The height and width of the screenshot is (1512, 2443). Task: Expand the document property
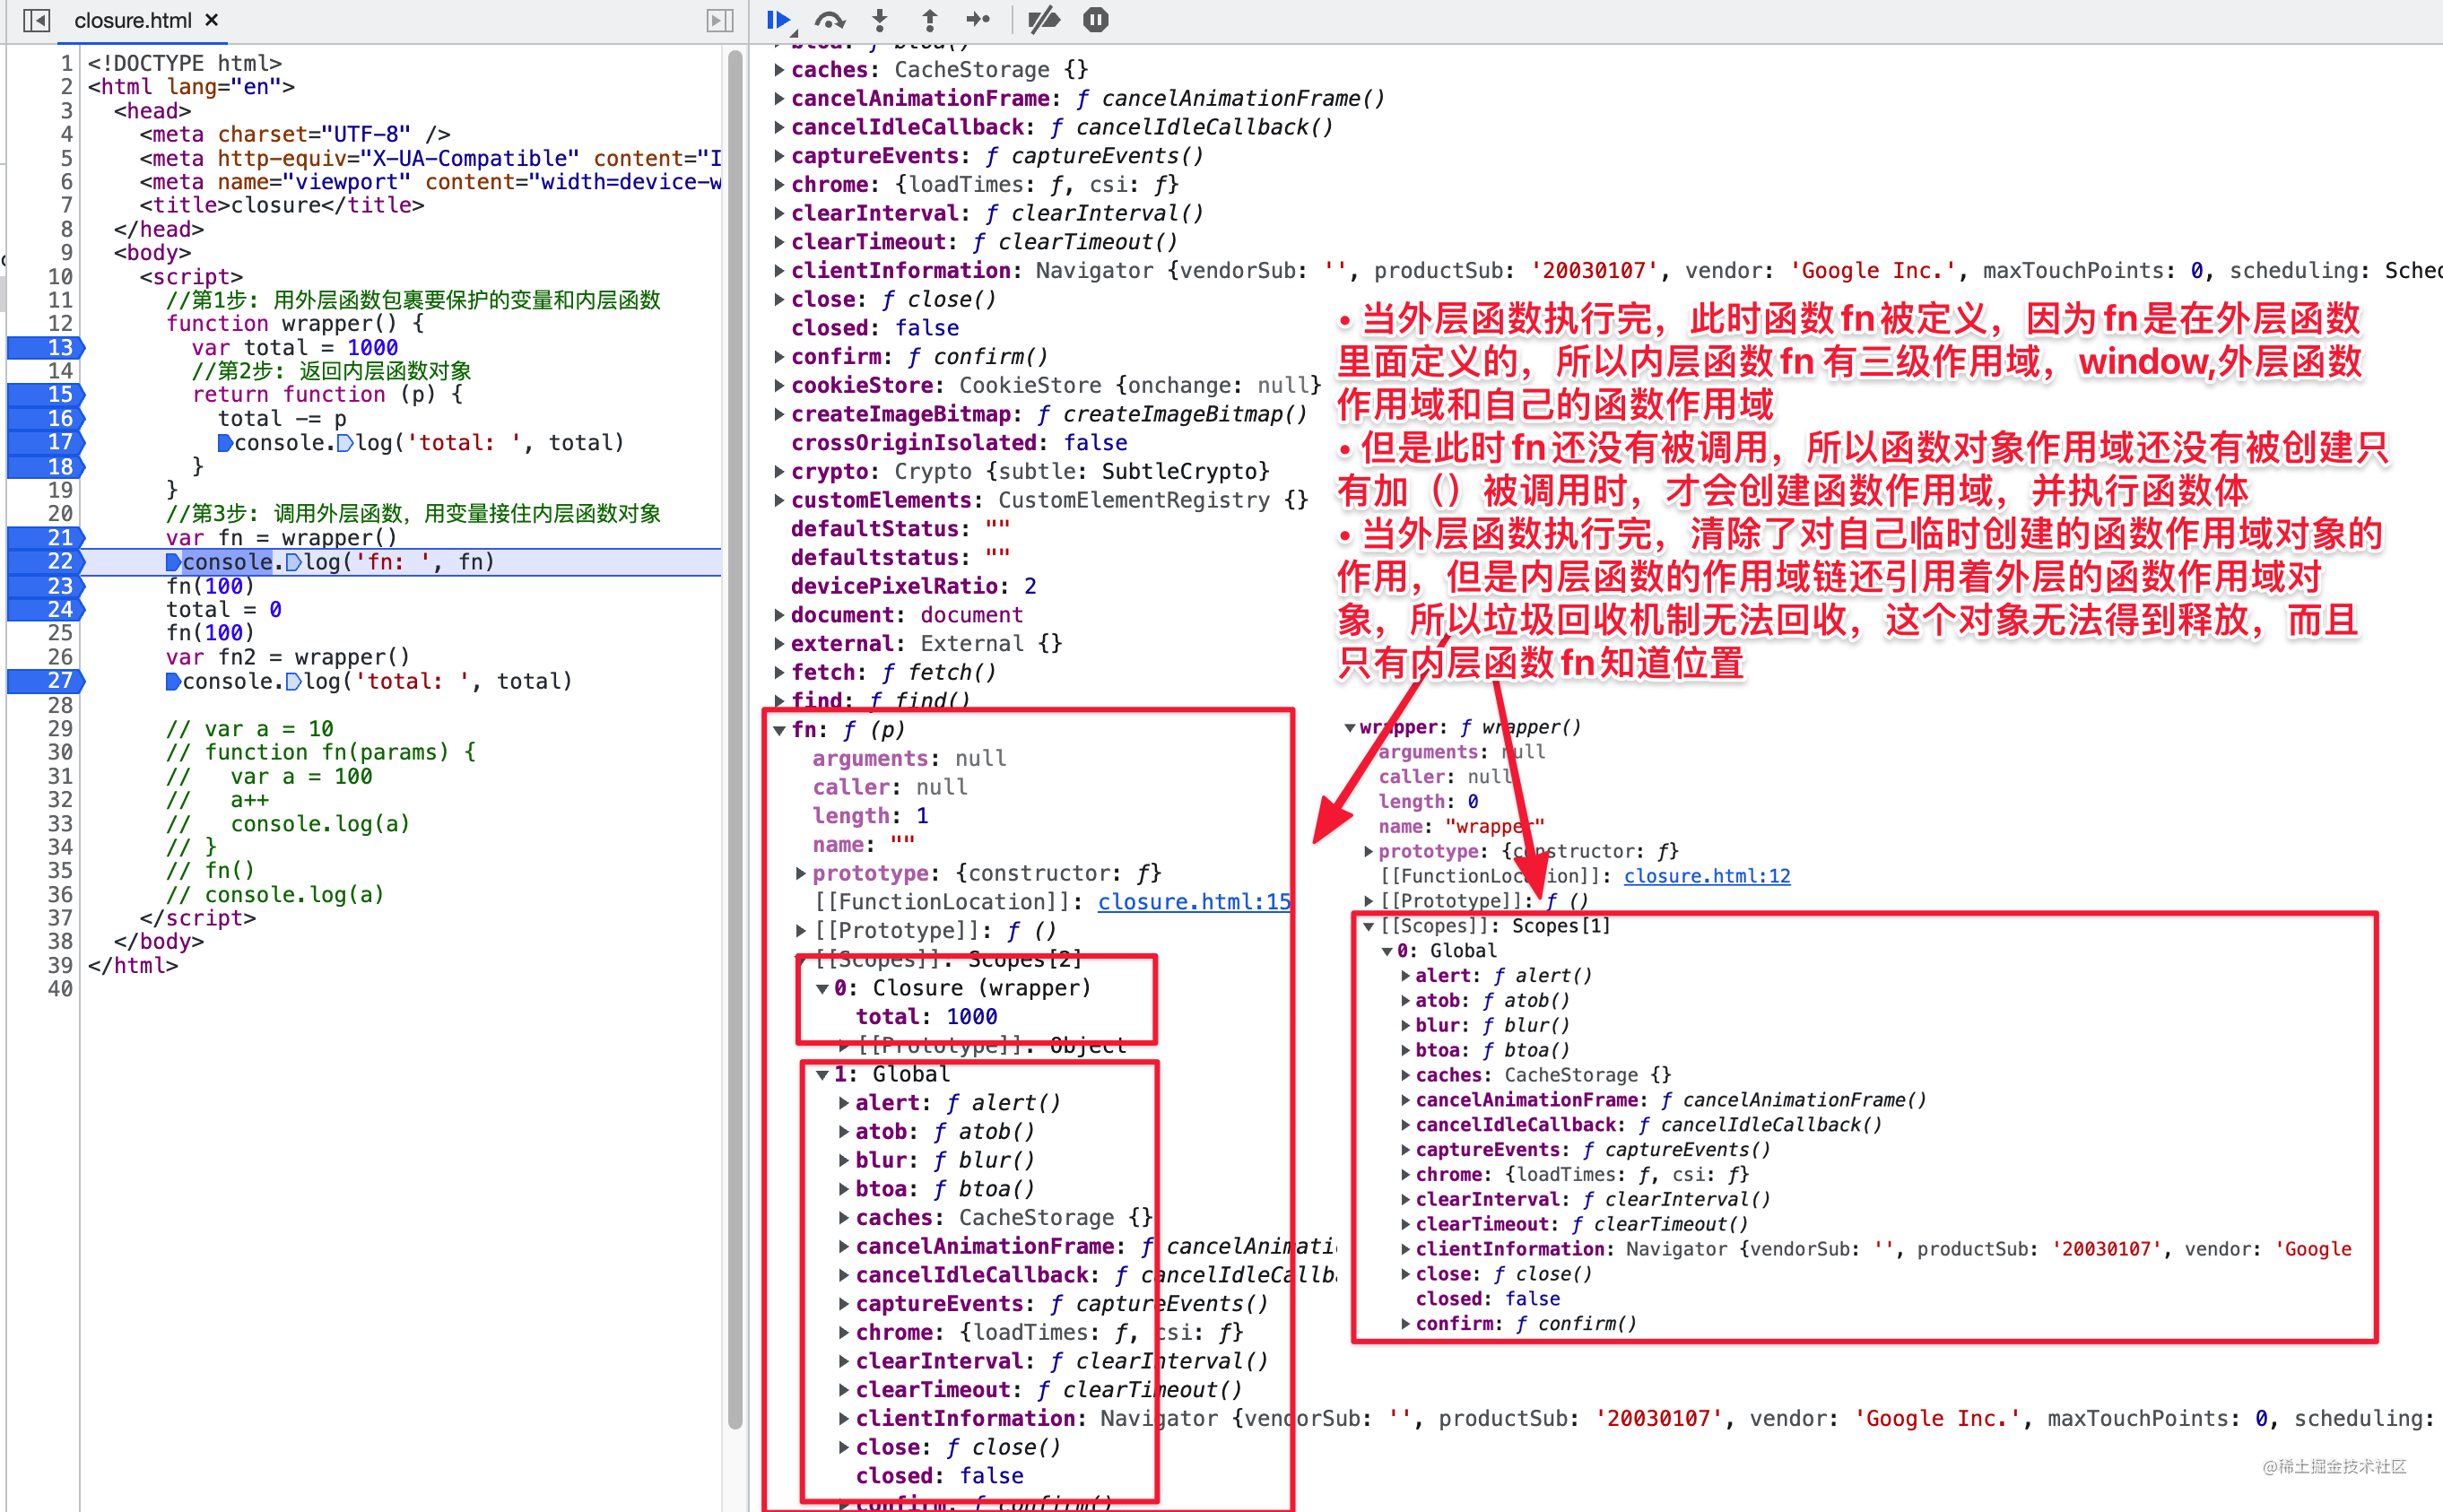780,615
